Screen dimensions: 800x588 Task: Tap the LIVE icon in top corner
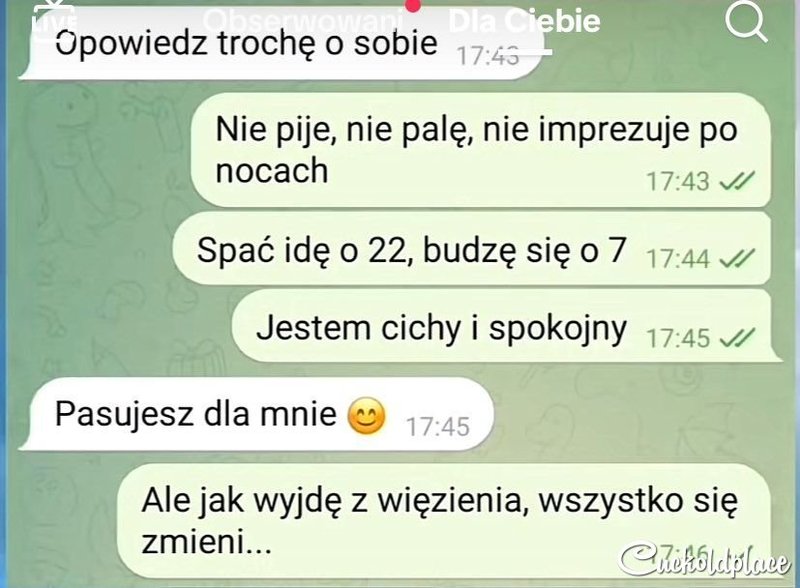tap(54, 18)
